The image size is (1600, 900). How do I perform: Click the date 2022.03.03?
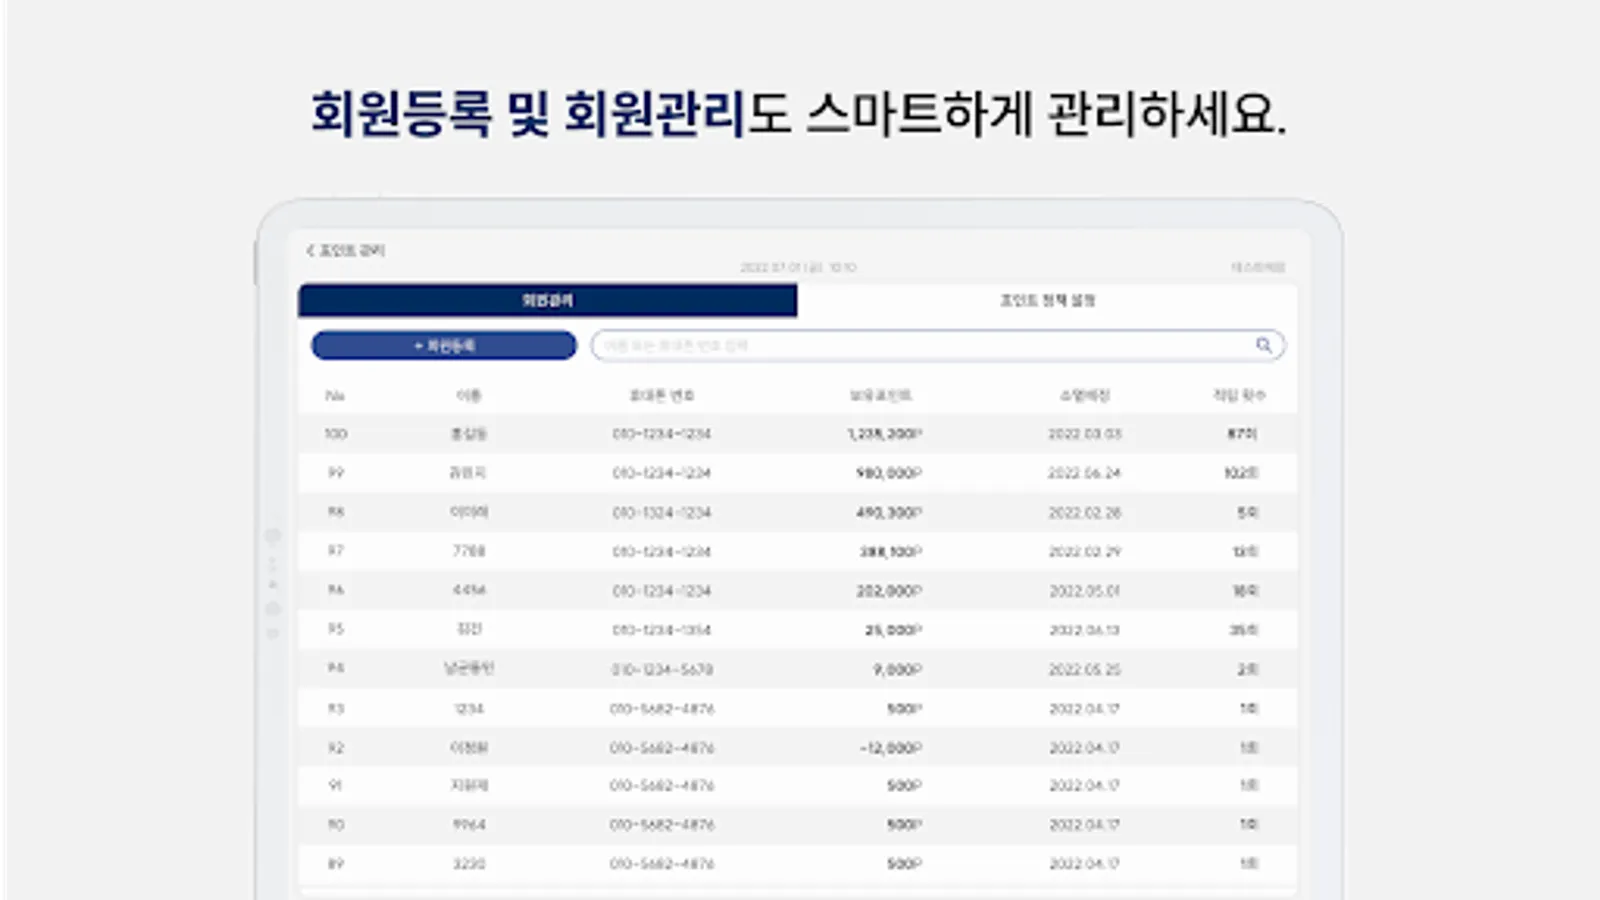[1085, 434]
